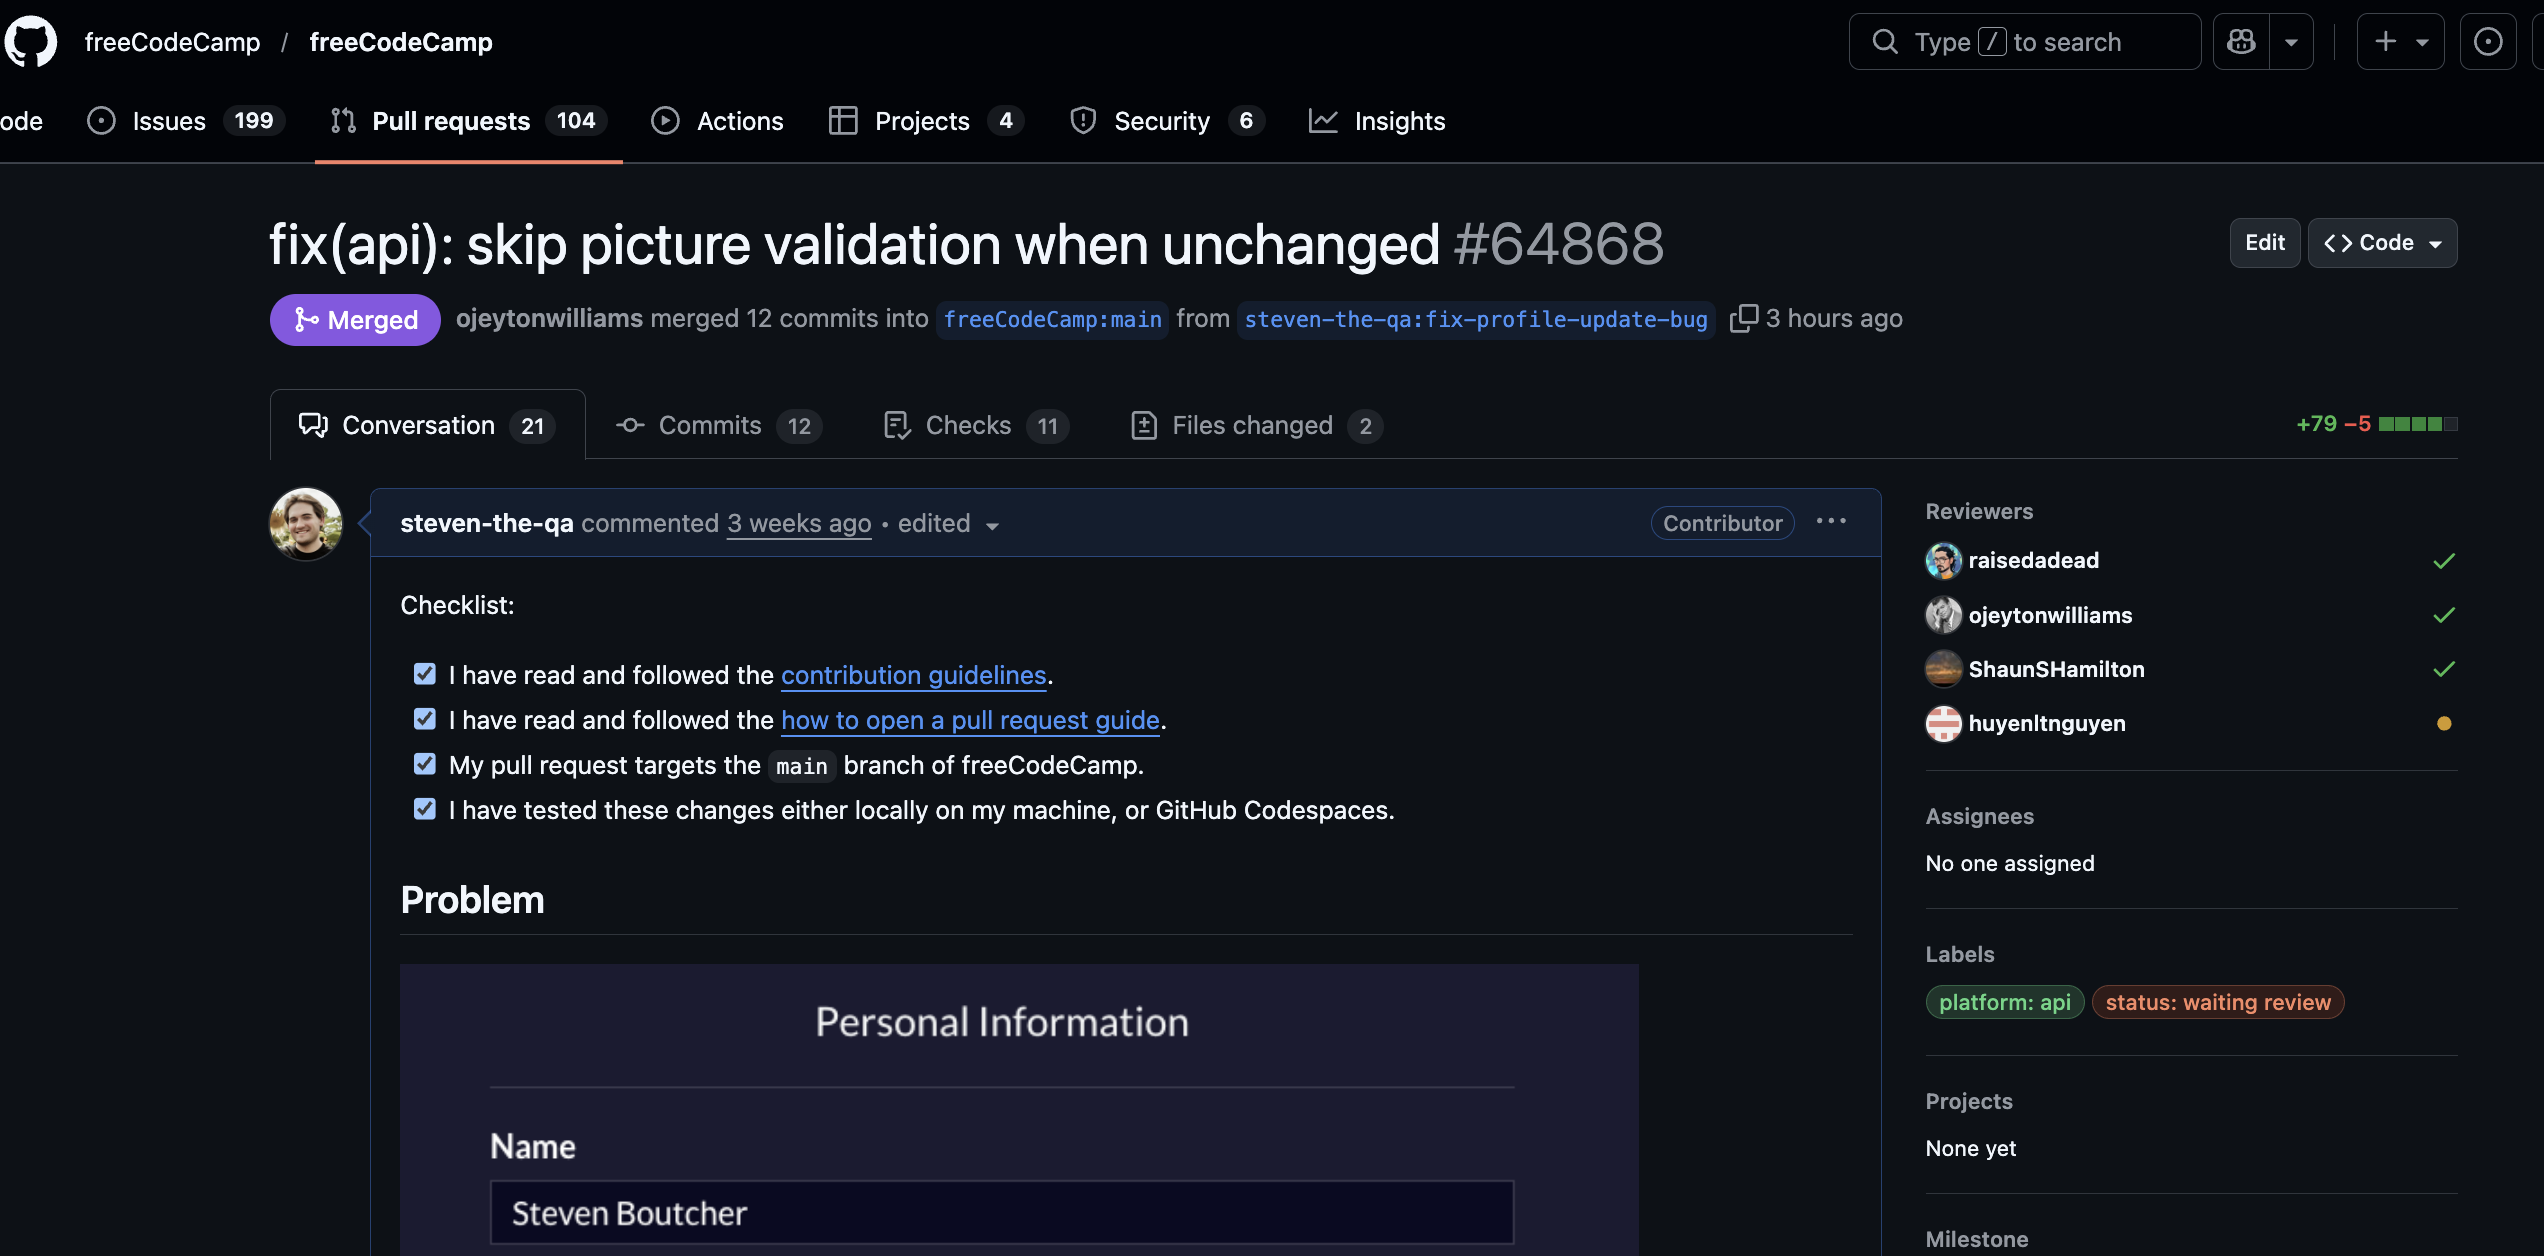Screen dimensions: 2544x1256
Task: Open the Insights graph icon
Action: pyautogui.click(x=1323, y=120)
